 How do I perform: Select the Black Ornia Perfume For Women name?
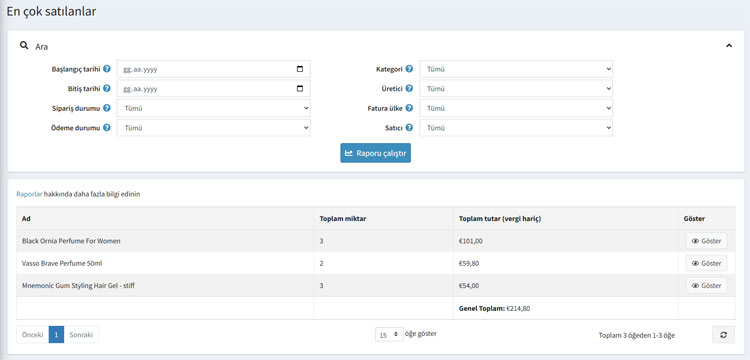[x=71, y=241]
